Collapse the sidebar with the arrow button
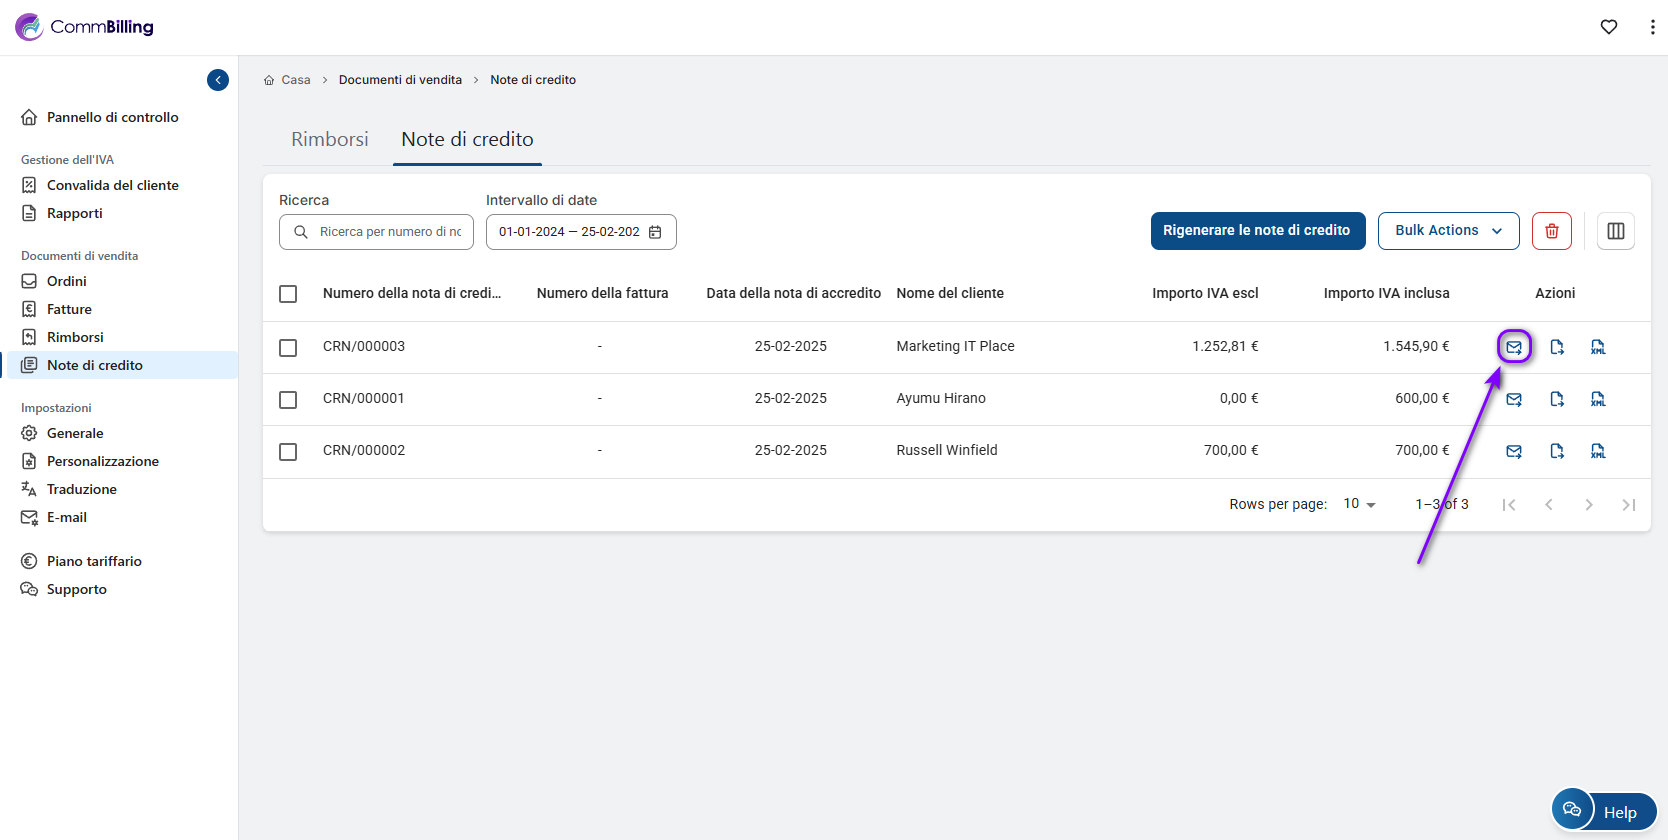 (x=218, y=80)
